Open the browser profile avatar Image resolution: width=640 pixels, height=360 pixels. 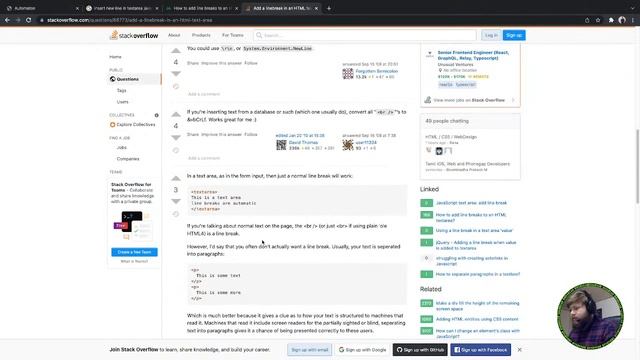click(x=622, y=20)
